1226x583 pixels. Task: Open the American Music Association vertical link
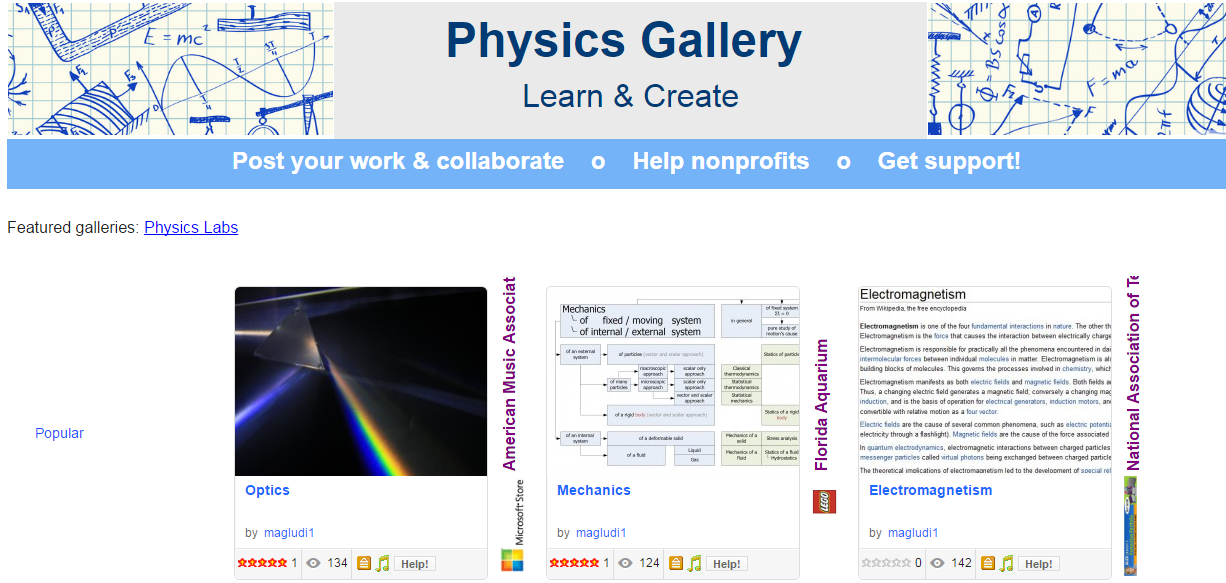[x=510, y=374]
